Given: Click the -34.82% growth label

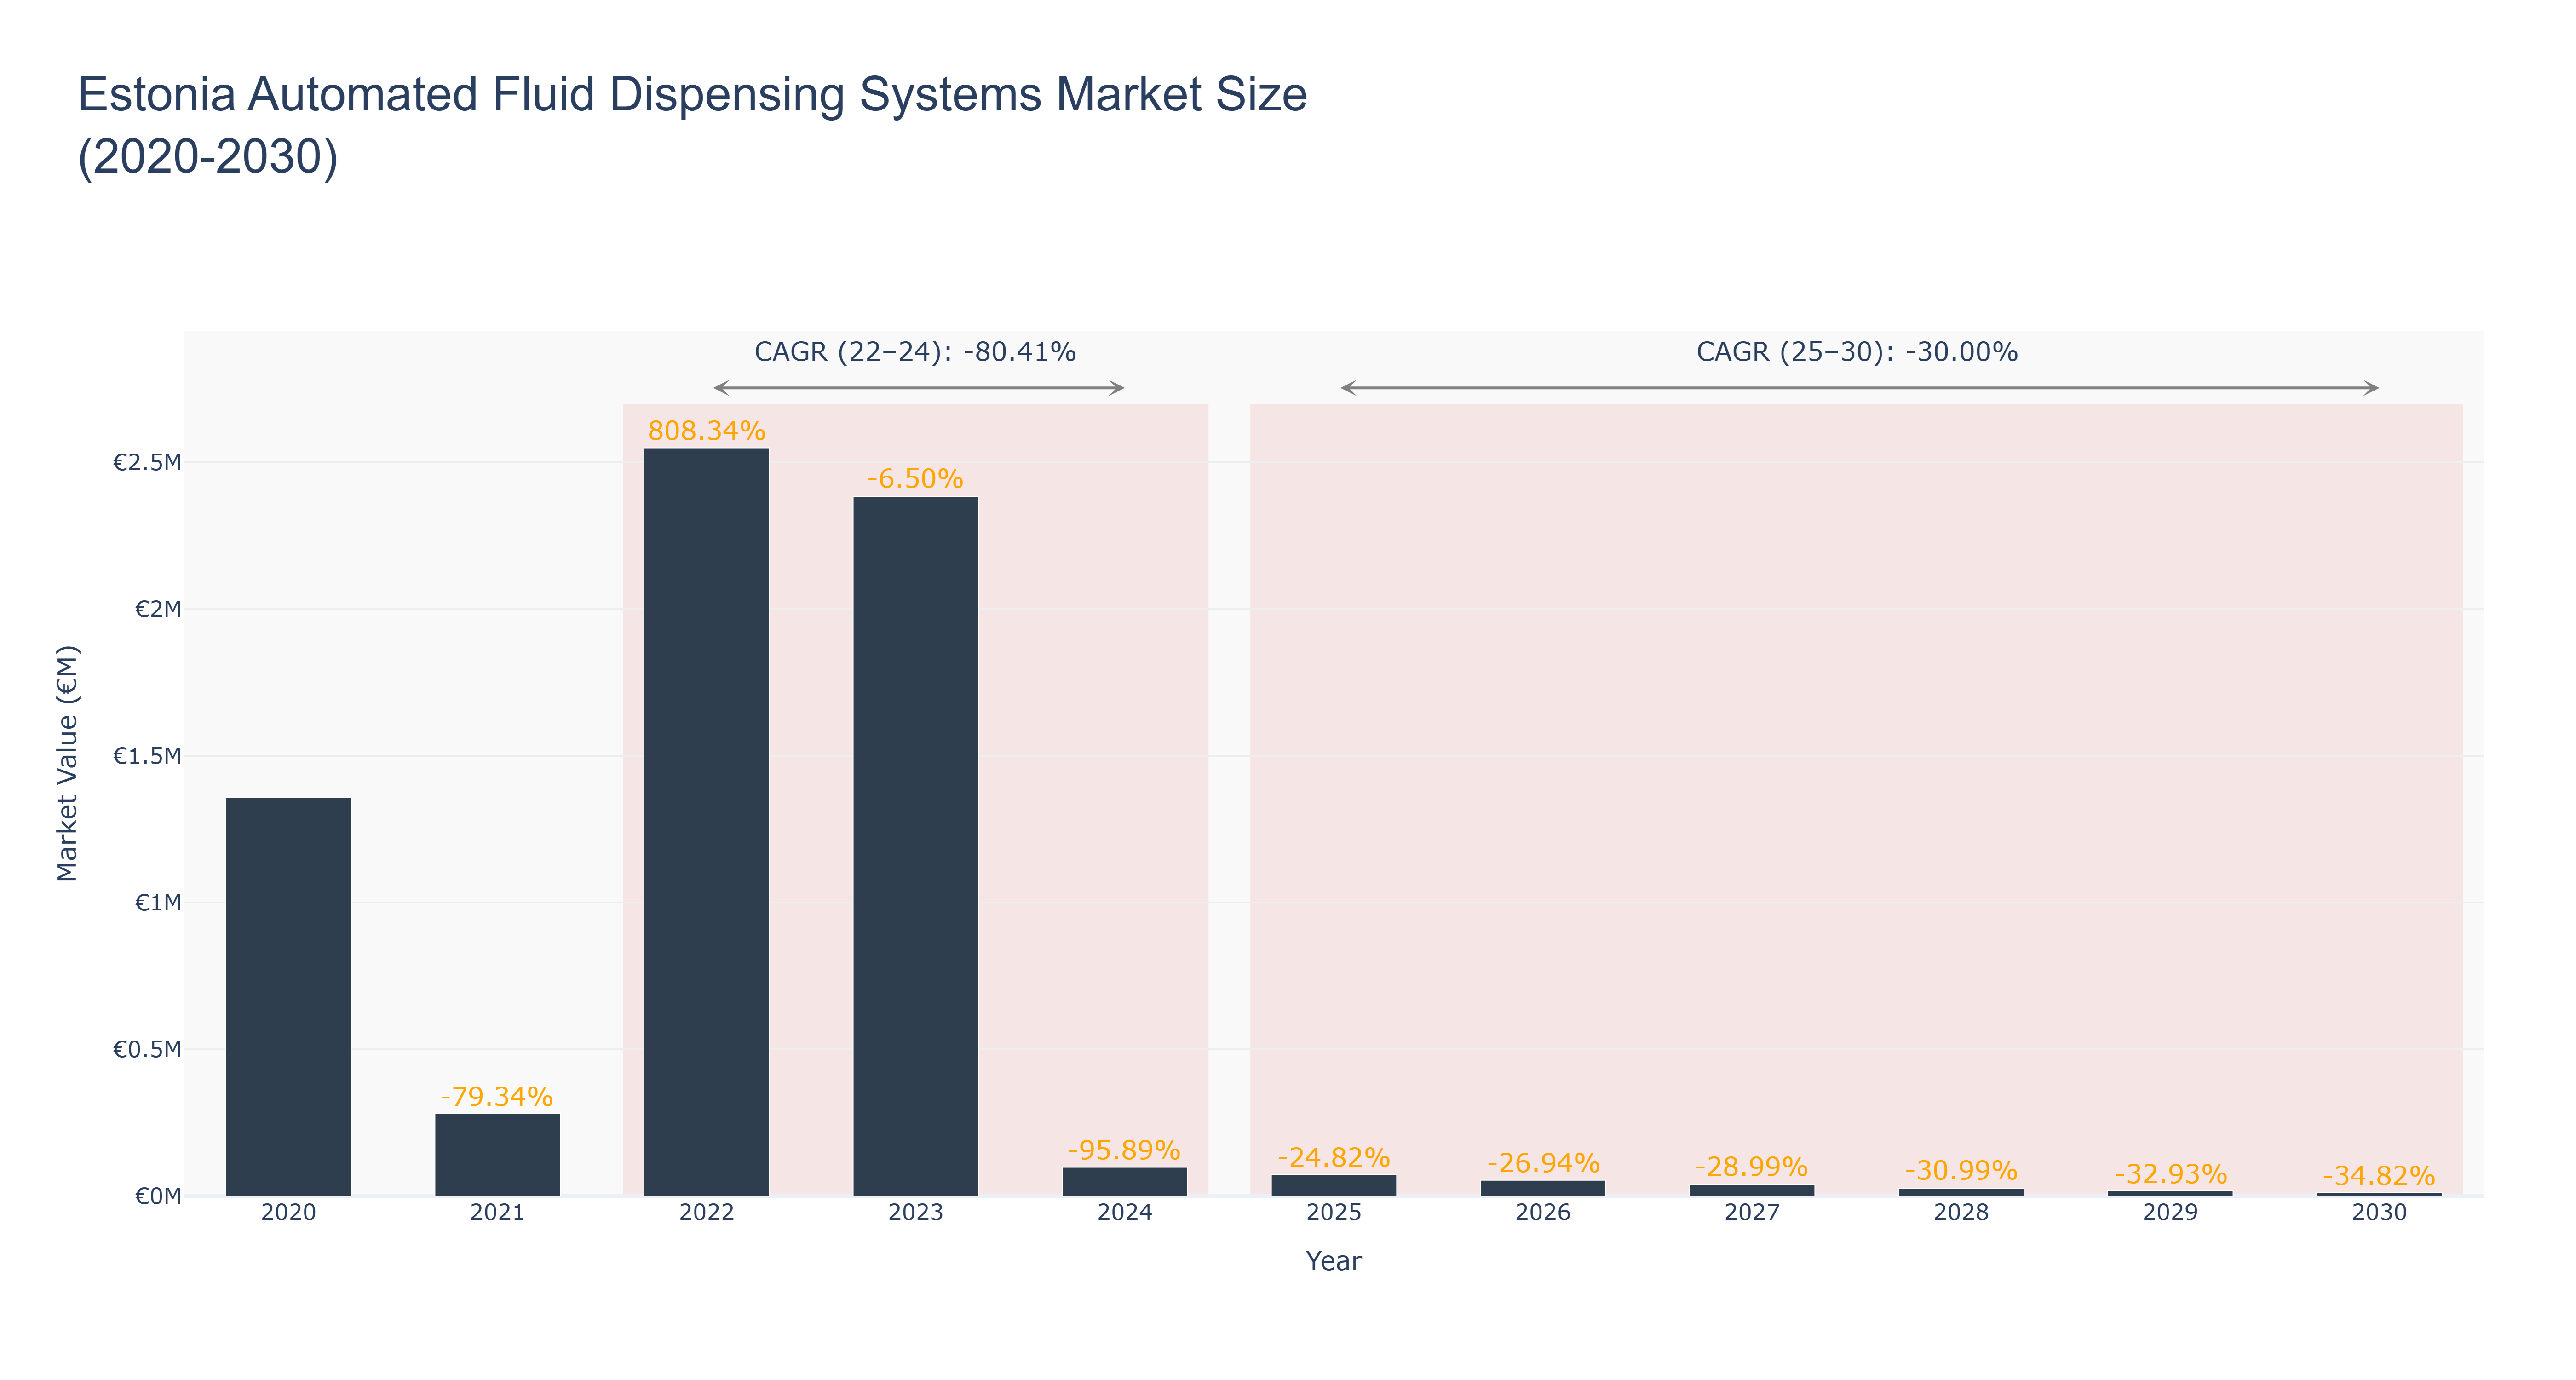Looking at the screenshot, I should pos(2379,1176).
